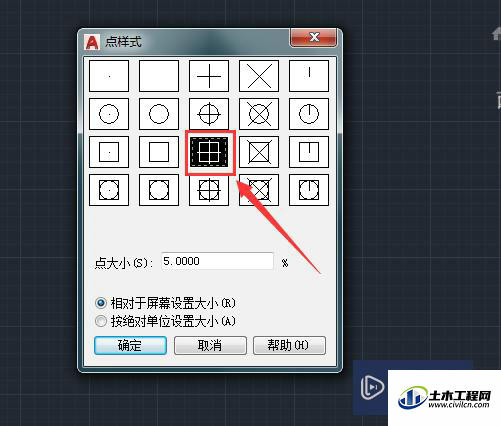
Task: Select the single dot point style
Action: click(x=109, y=76)
